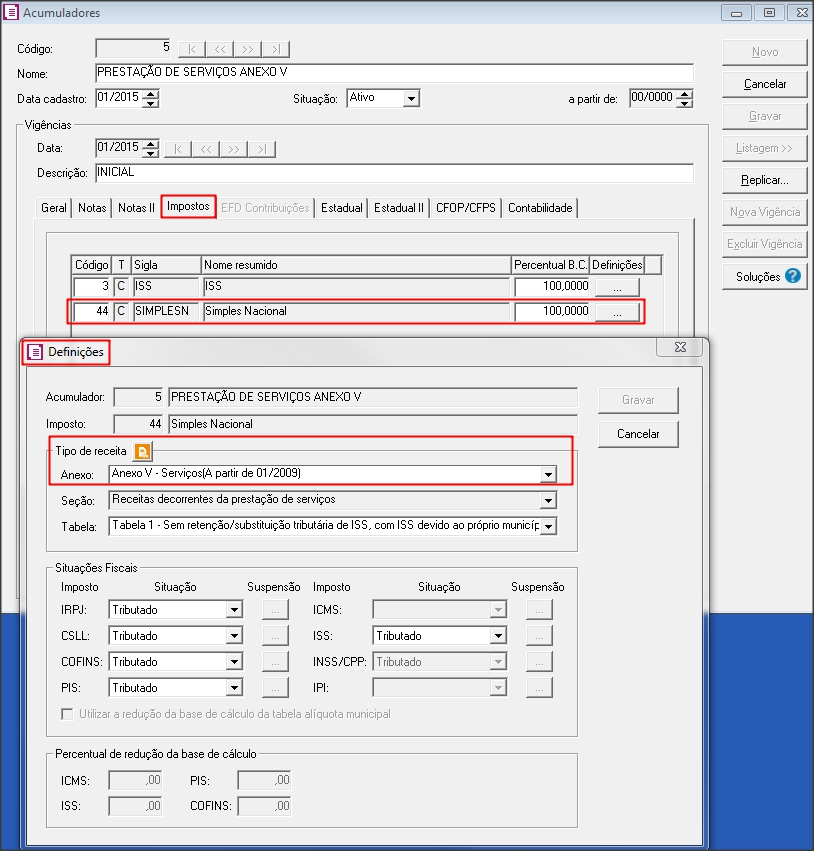The width and height of the screenshot is (814, 851).
Task: Open the IRPJ Situação dropdown
Action: [x=234, y=610]
